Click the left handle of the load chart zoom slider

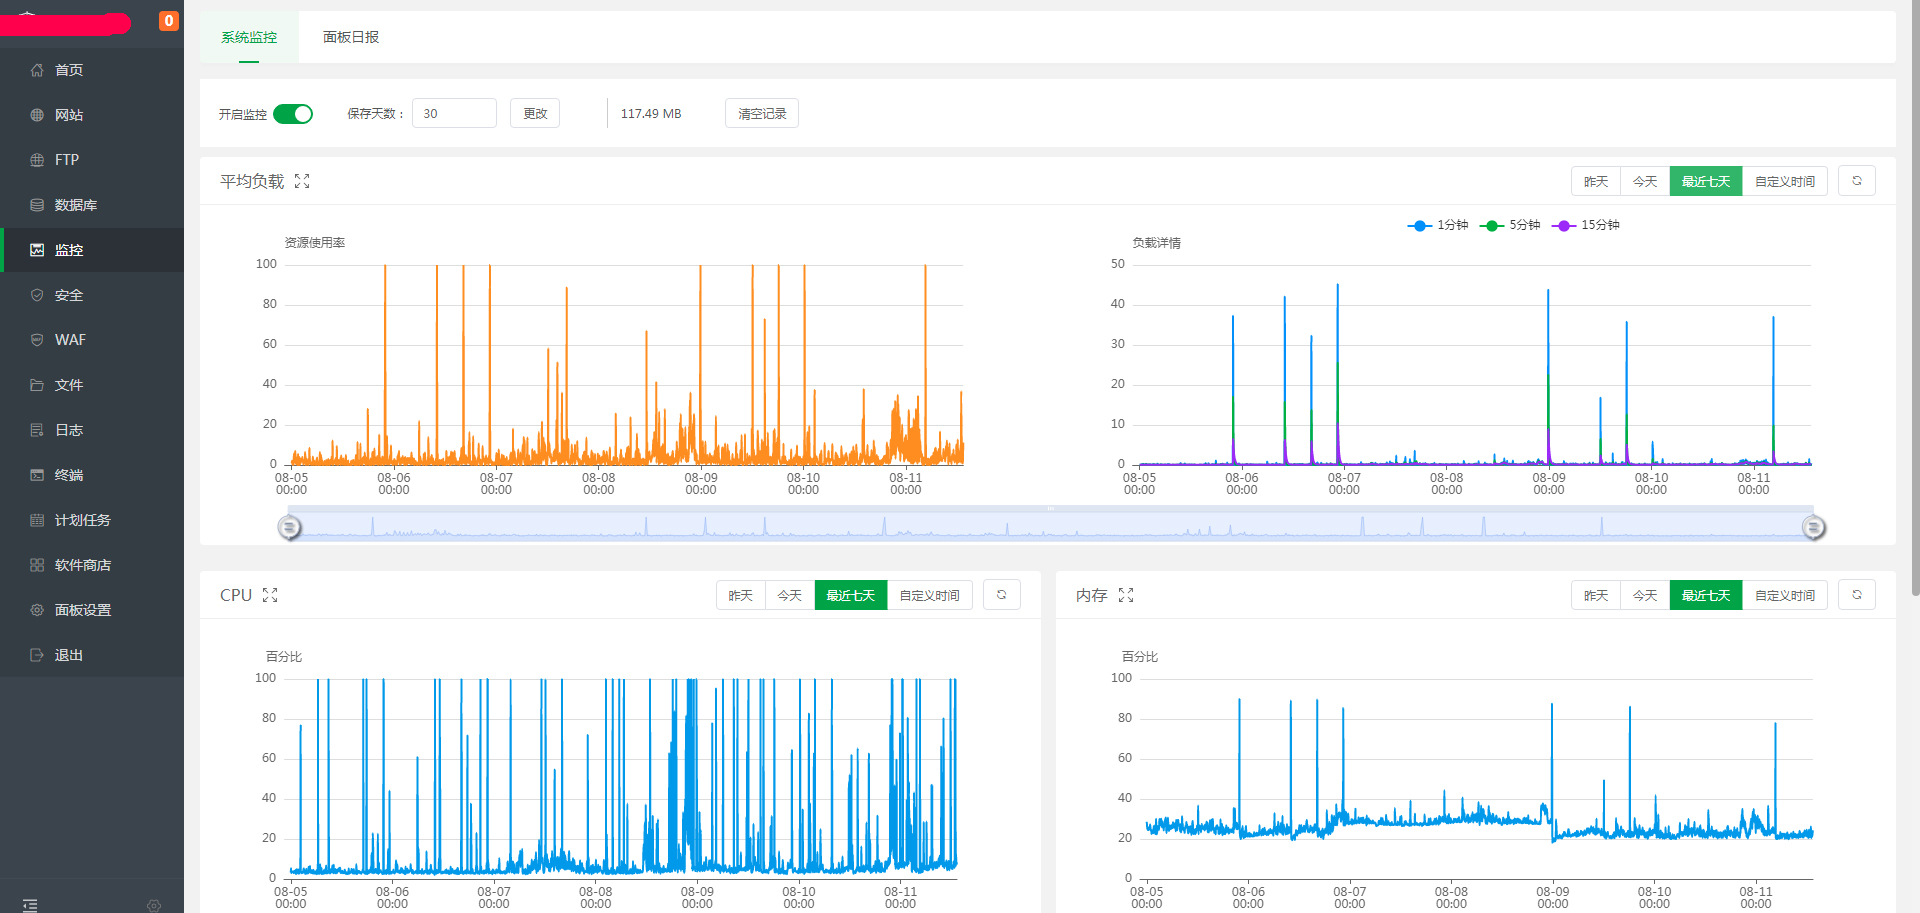pyautogui.click(x=289, y=527)
